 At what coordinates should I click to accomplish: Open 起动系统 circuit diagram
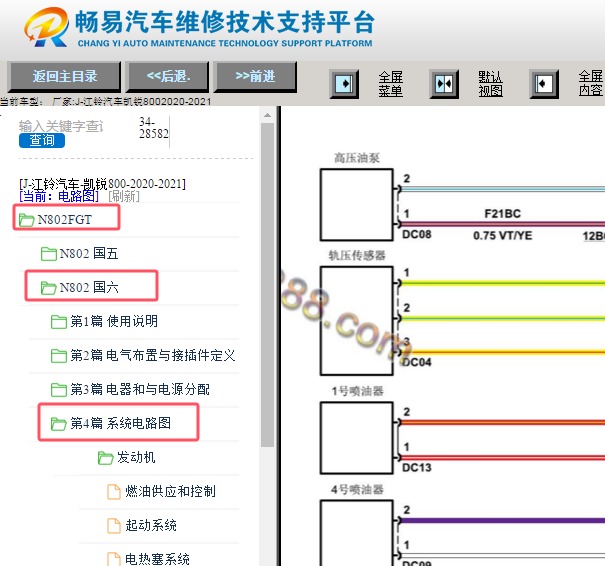(151, 525)
